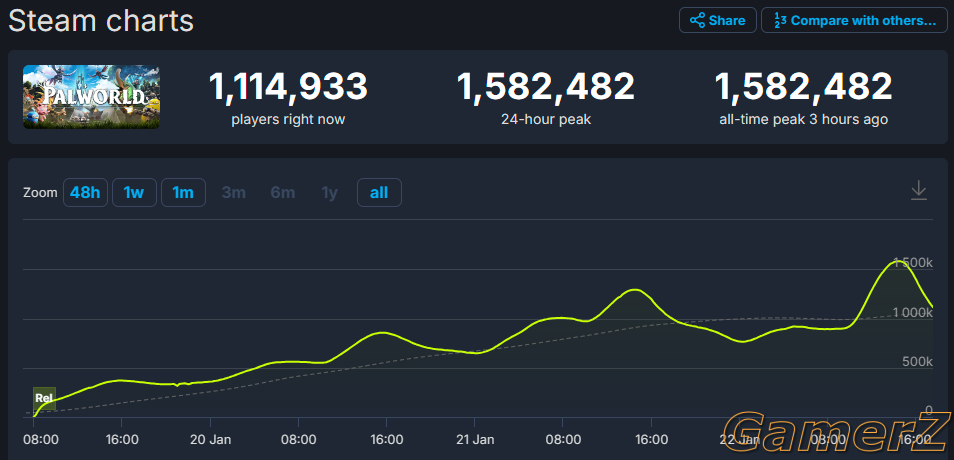Set chart zoom to 48h
The height and width of the screenshot is (460, 954).
(85, 193)
